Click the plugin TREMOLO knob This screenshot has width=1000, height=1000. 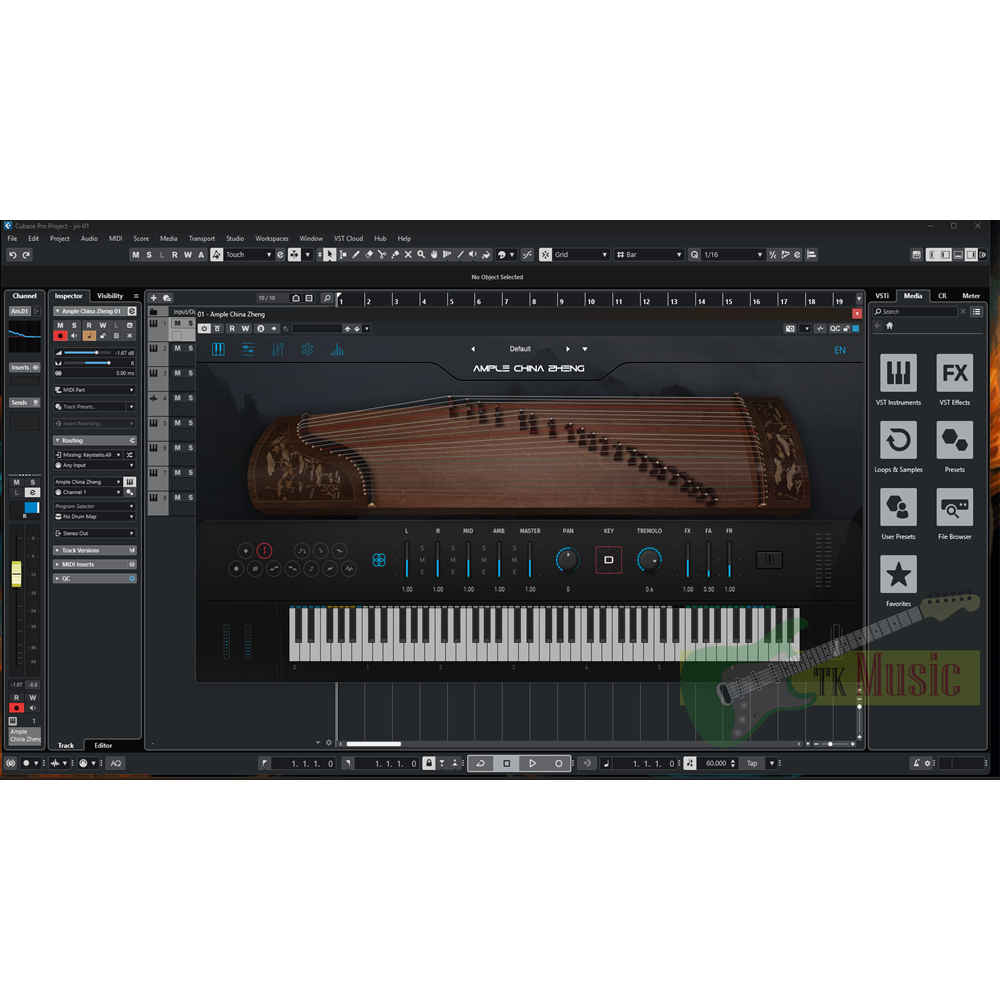tap(649, 560)
